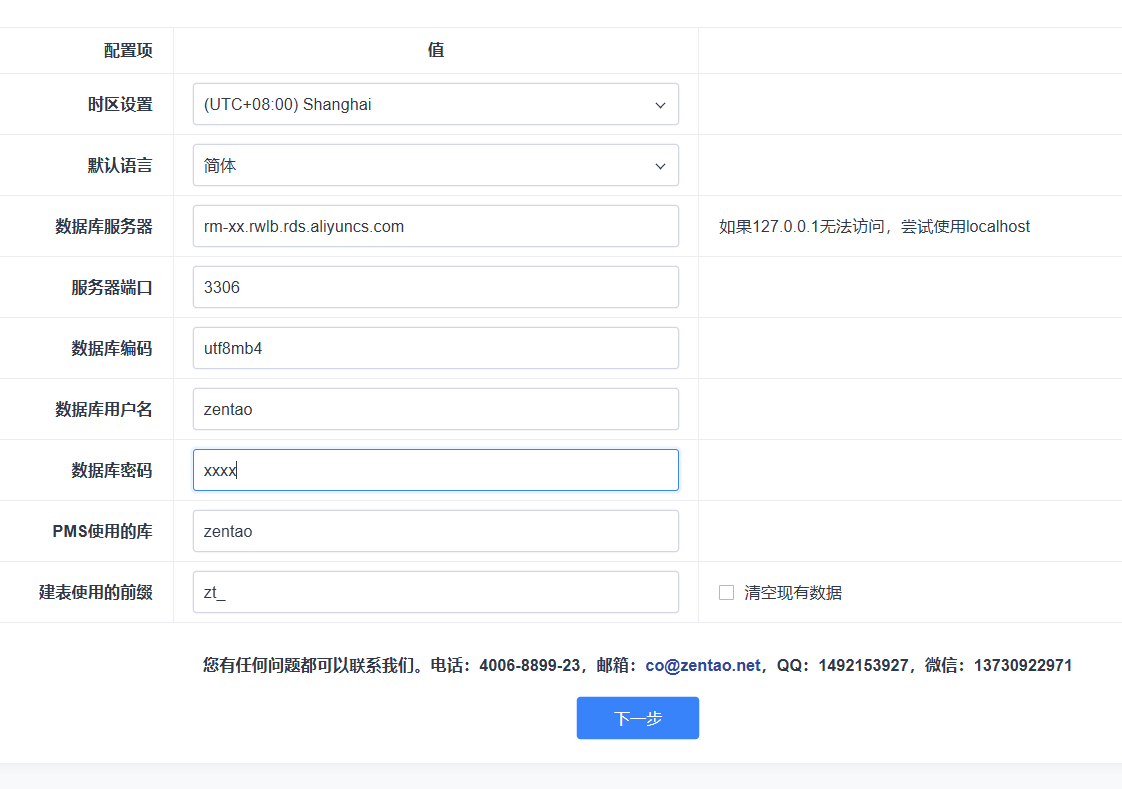The height and width of the screenshot is (789, 1122).
Task: Click the 值 column header
Action: (436, 49)
